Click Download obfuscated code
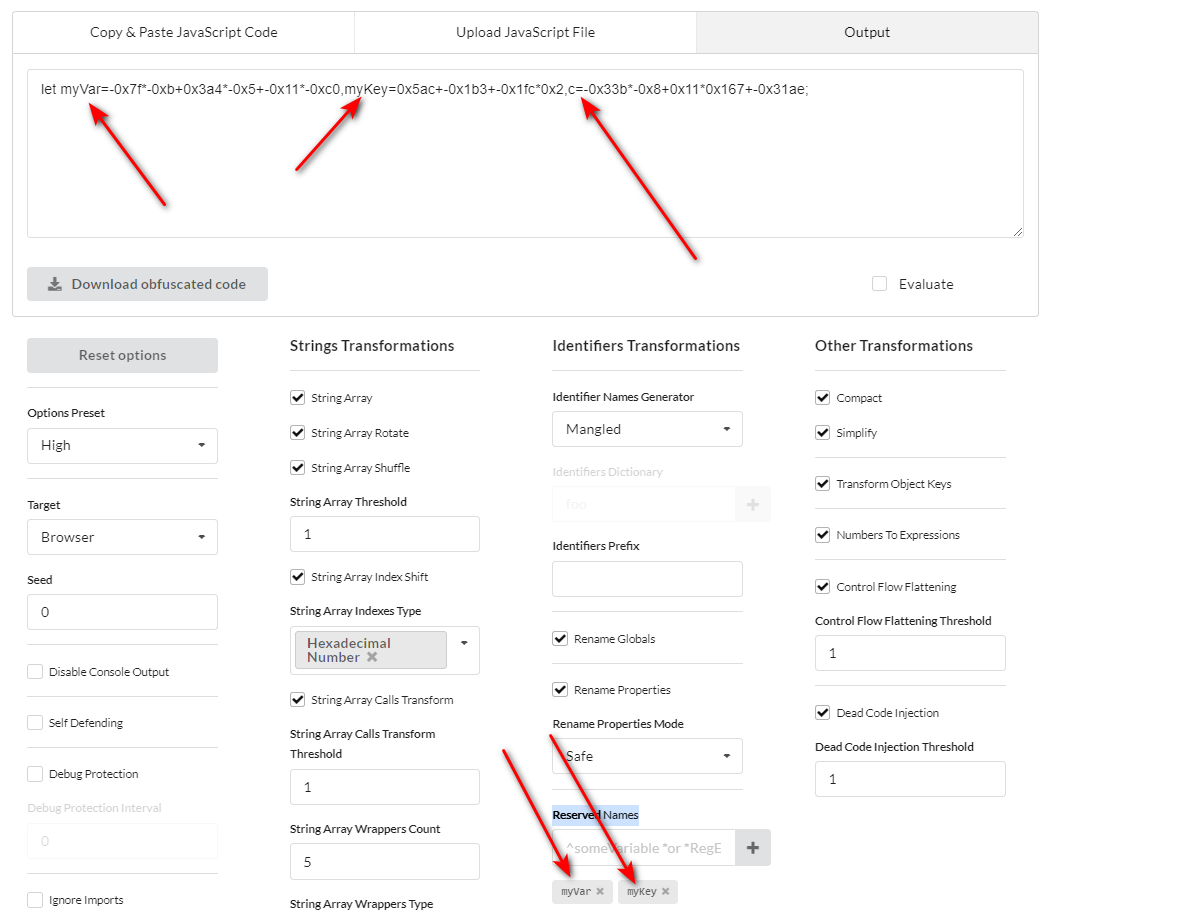Viewport: 1178px width, 917px height. coord(147,284)
